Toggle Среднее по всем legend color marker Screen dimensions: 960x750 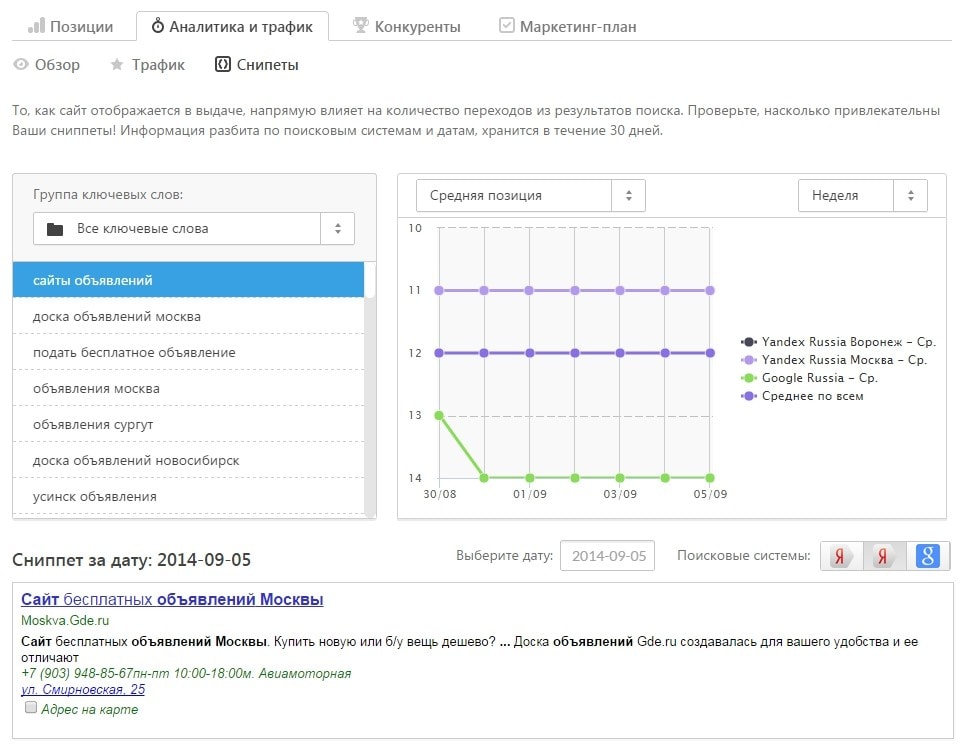(x=748, y=396)
